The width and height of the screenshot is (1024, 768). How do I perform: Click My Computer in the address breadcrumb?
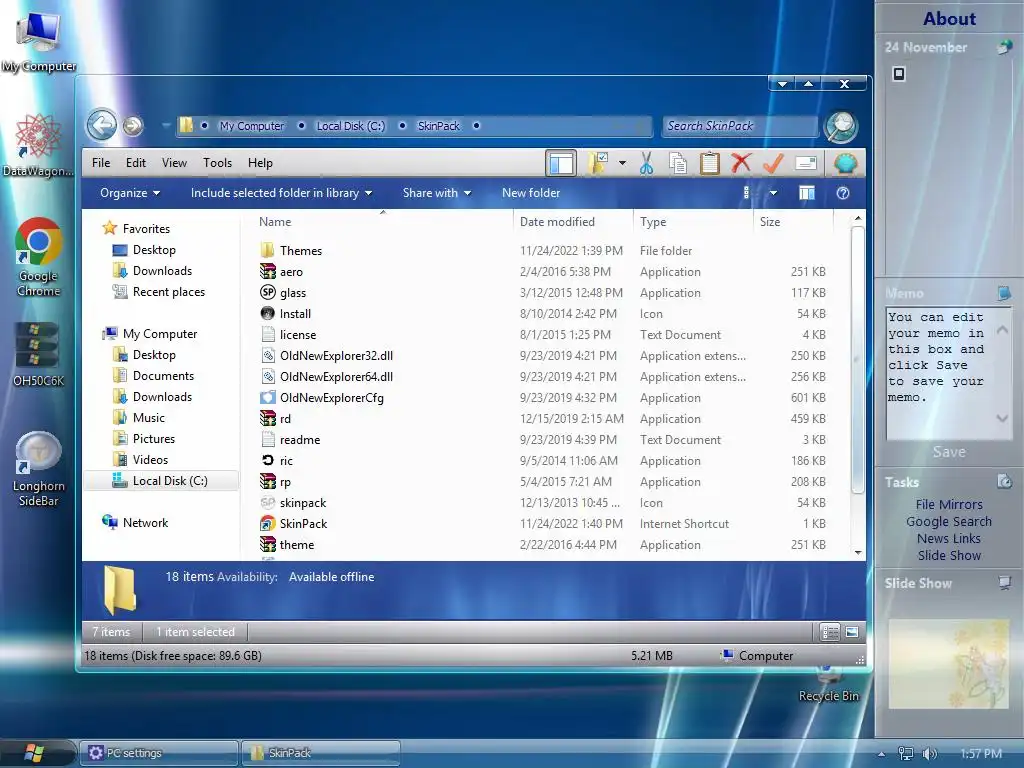(x=251, y=126)
